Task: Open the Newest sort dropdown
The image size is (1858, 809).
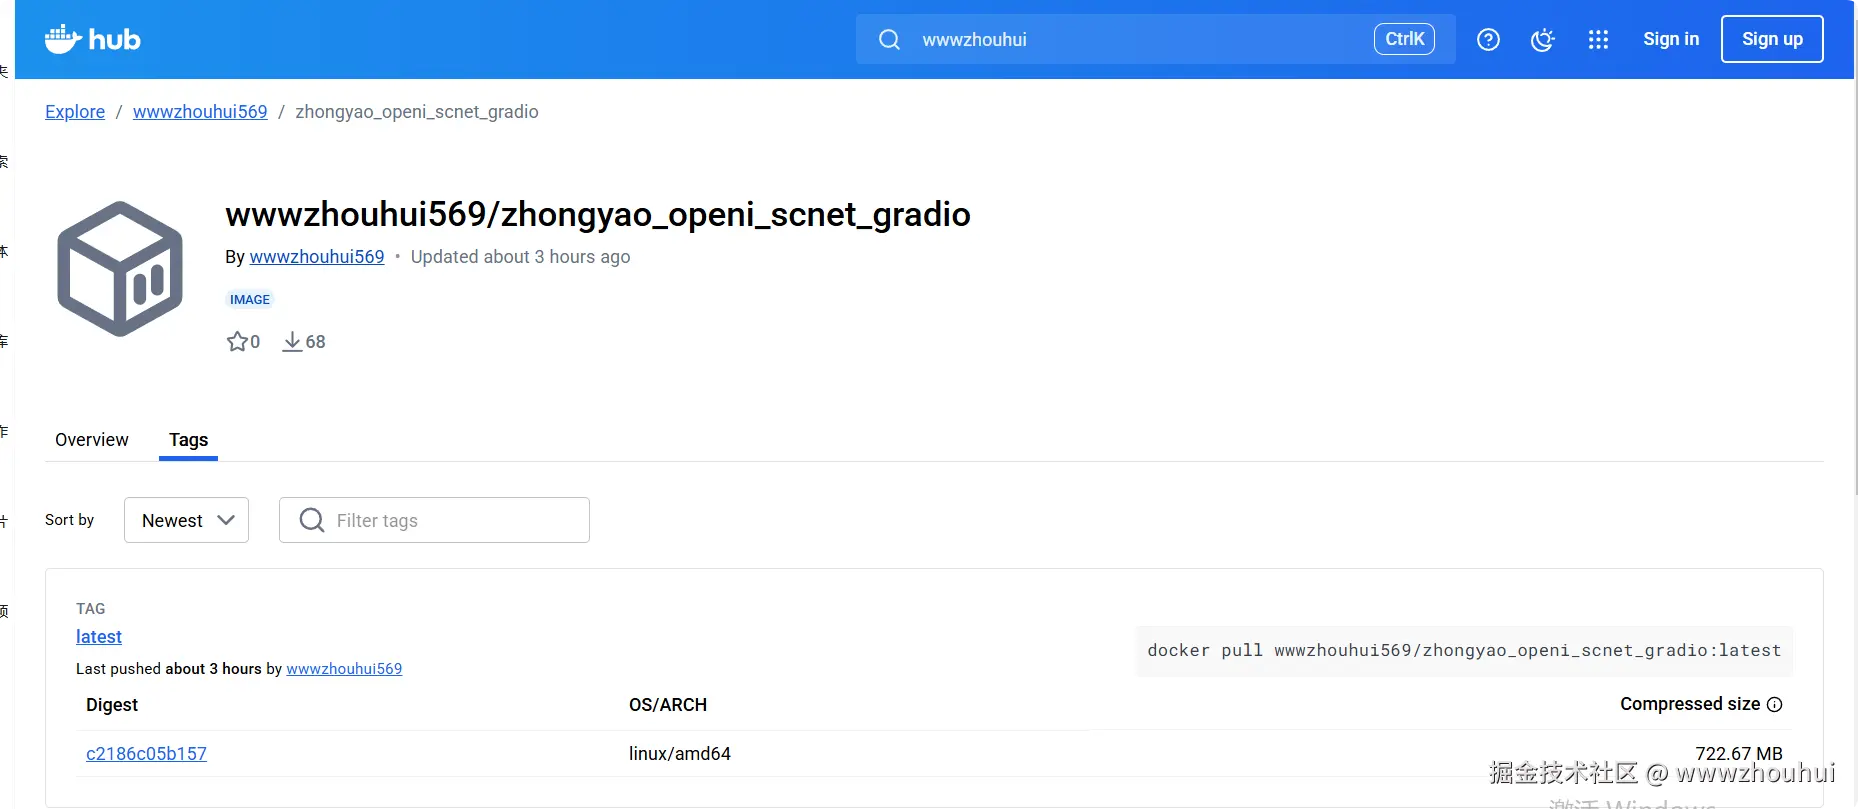Action: [x=186, y=520]
